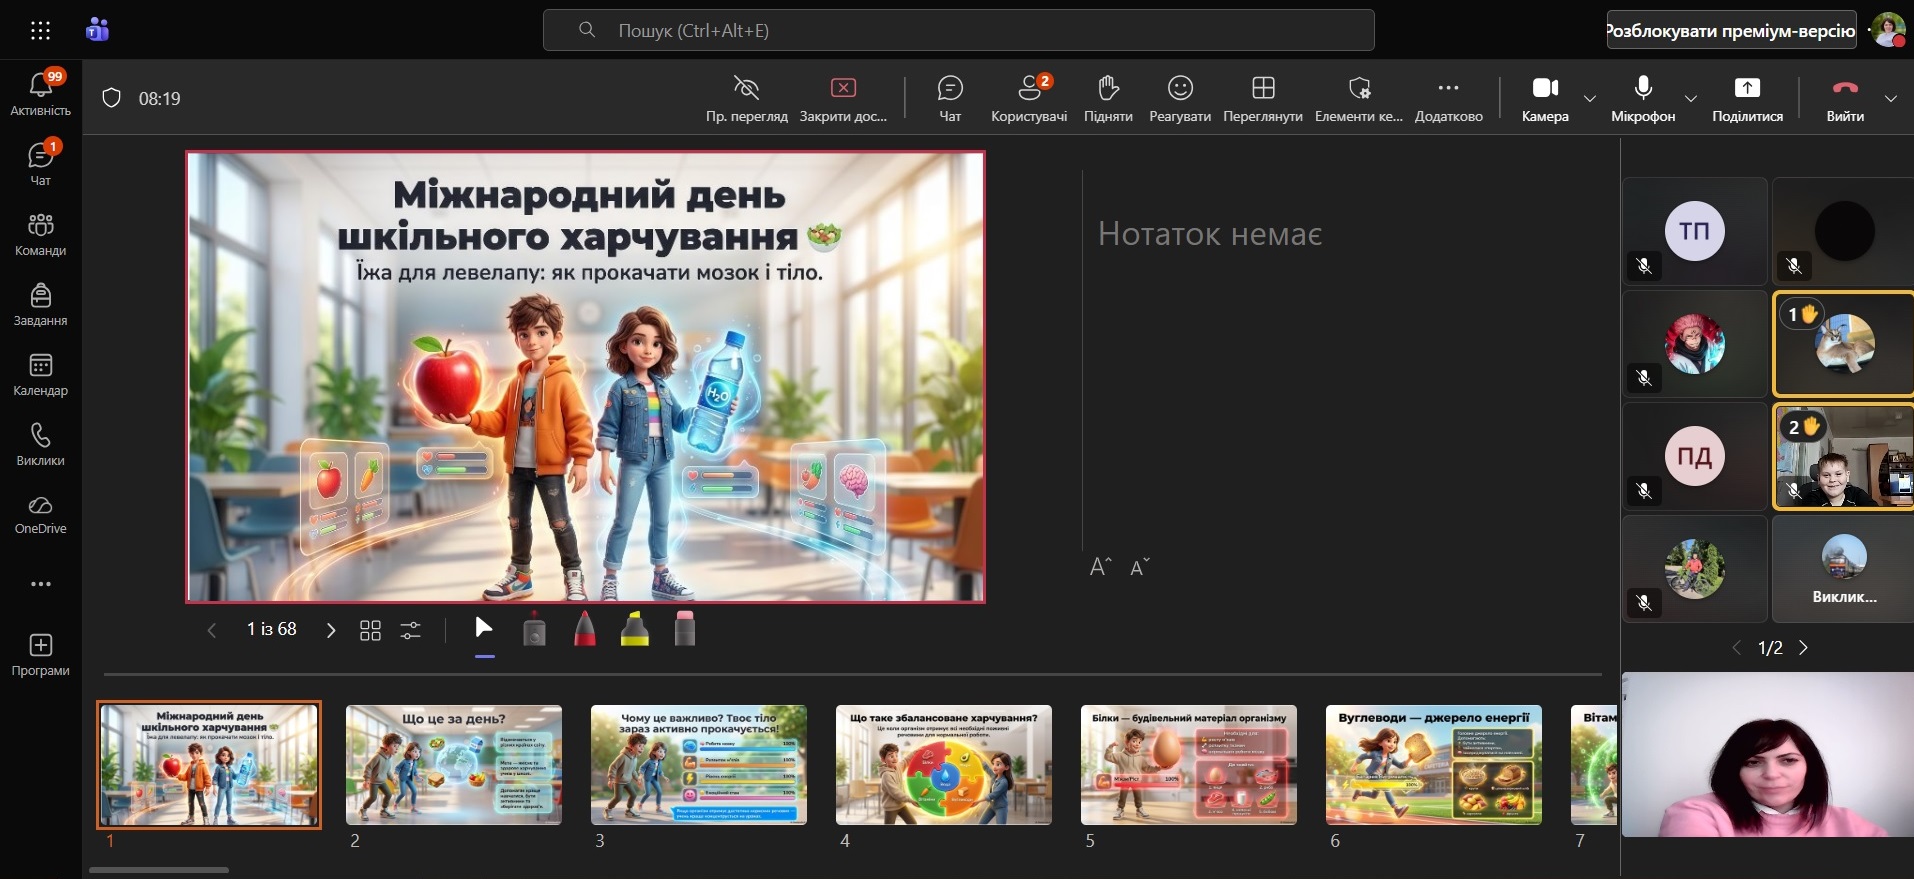Screen dimensions: 1914x879
Task: Raise hand with Підняти icon
Action: click(x=1108, y=98)
